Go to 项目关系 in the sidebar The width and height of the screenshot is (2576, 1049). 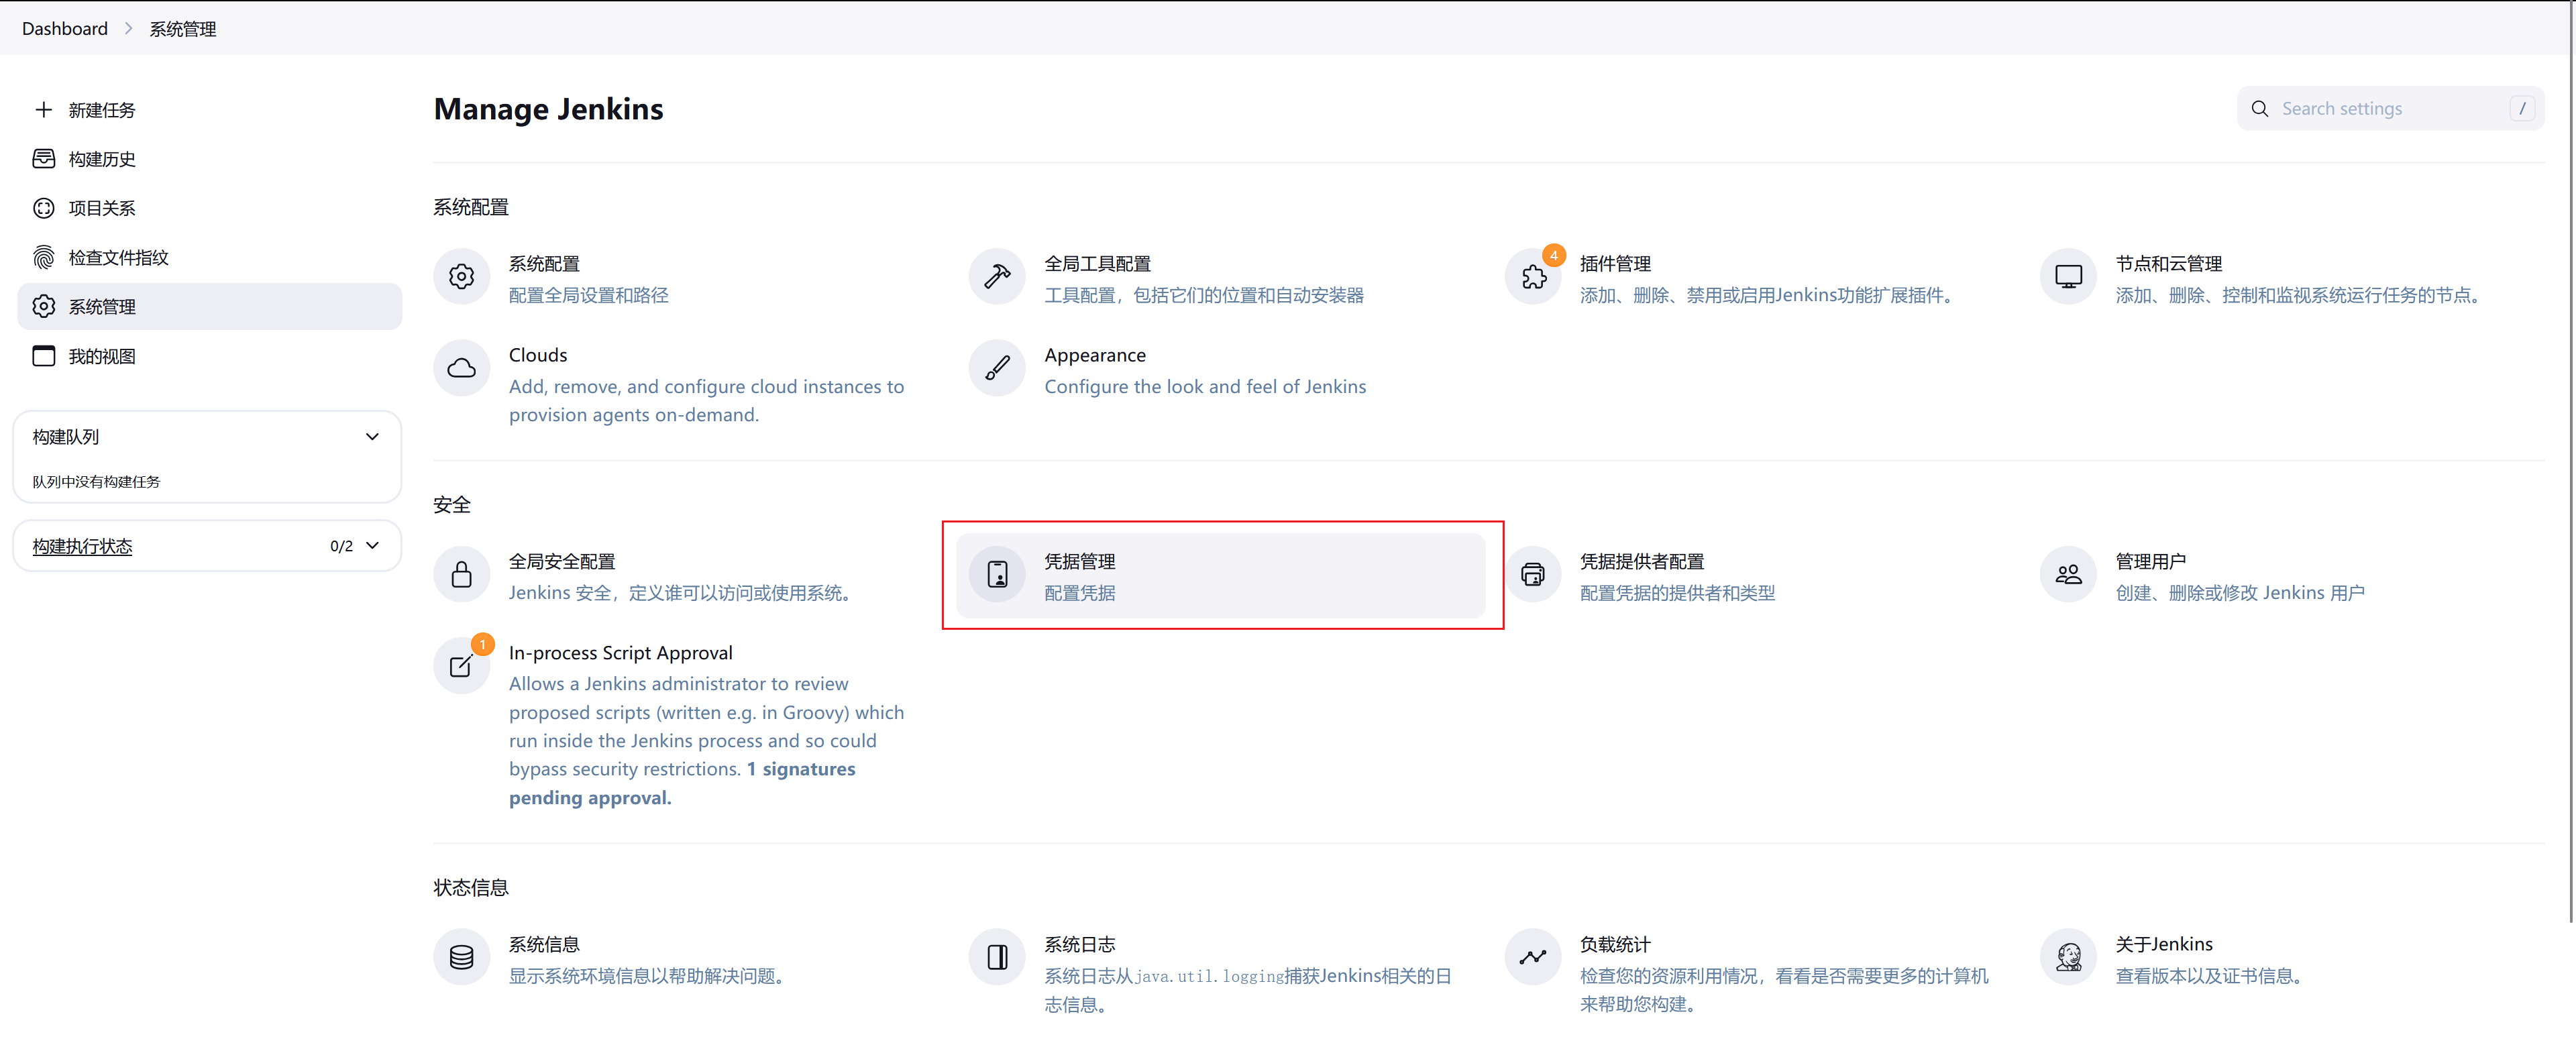coord(102,208)
